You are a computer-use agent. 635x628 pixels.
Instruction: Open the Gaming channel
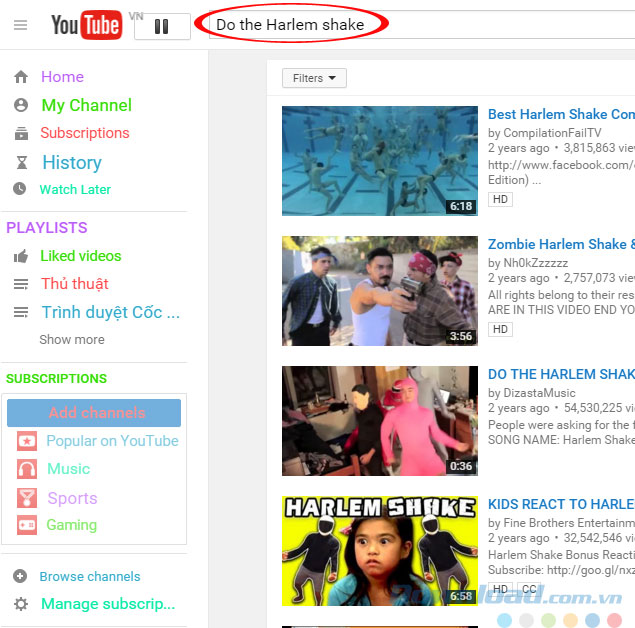(x=72, y=525)
